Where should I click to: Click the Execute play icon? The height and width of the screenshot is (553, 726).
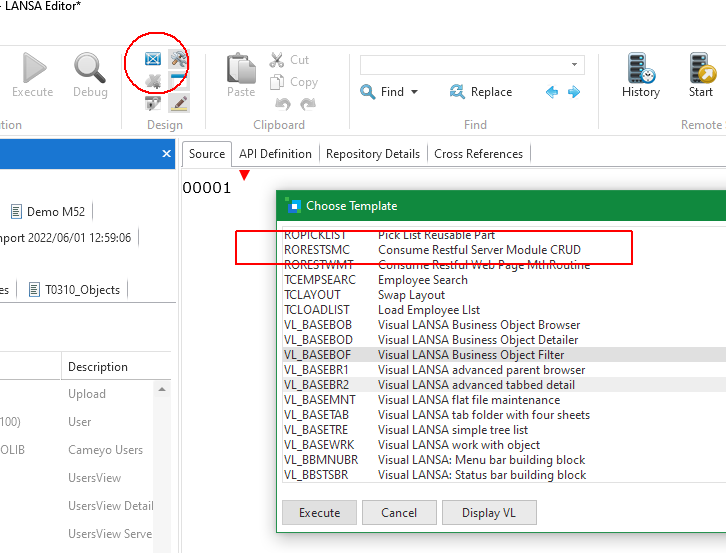(33, 69)
